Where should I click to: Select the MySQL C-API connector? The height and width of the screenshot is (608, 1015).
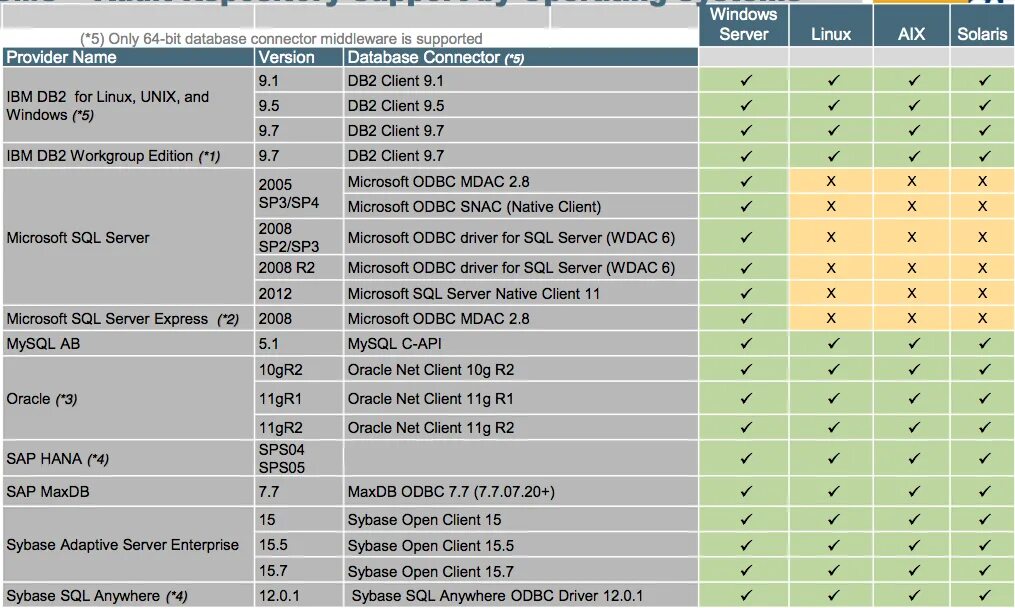click(520, 344)
